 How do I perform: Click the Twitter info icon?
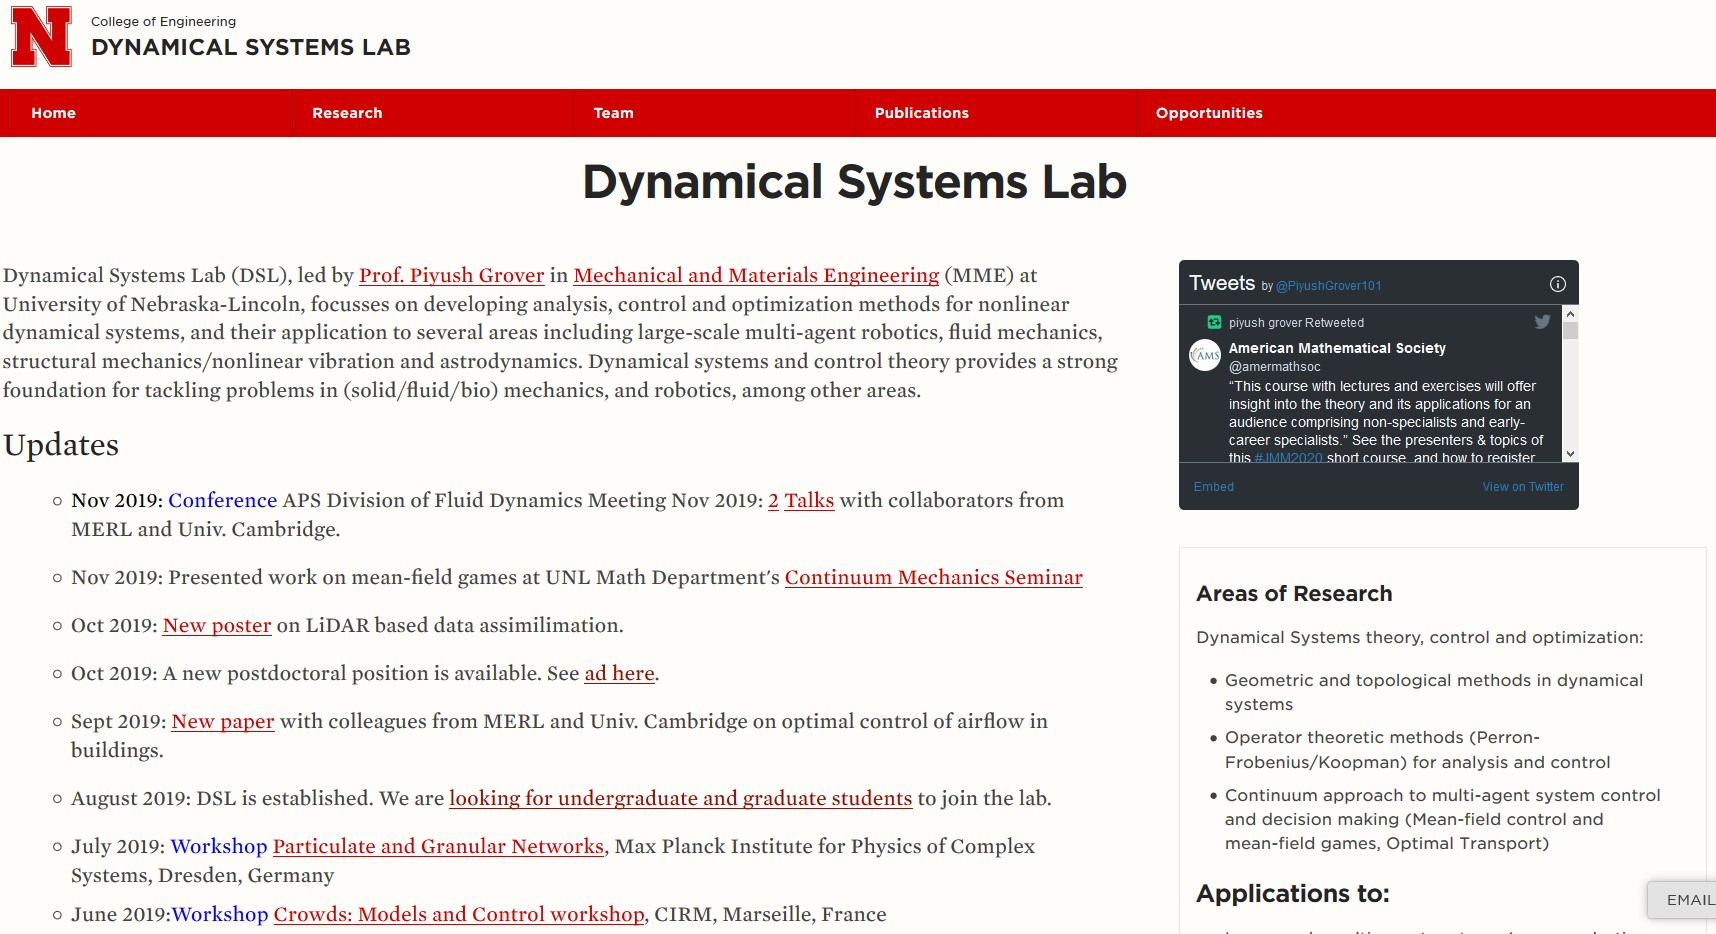(x=1557, y=284)
